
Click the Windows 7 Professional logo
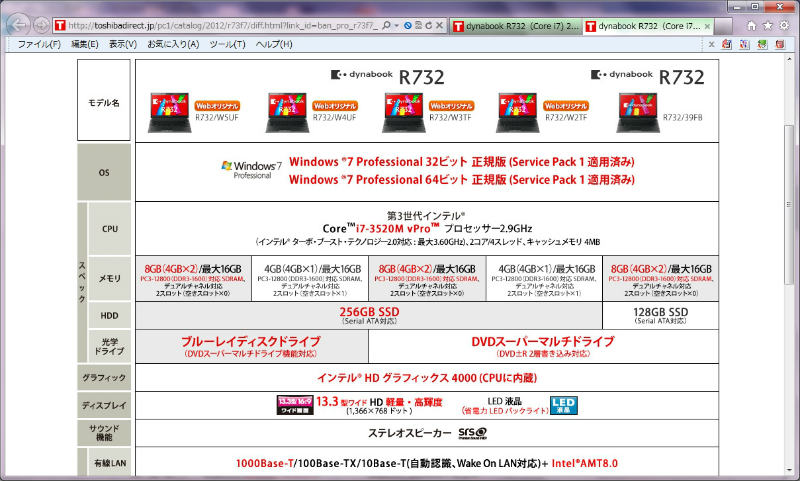point(251,170)
